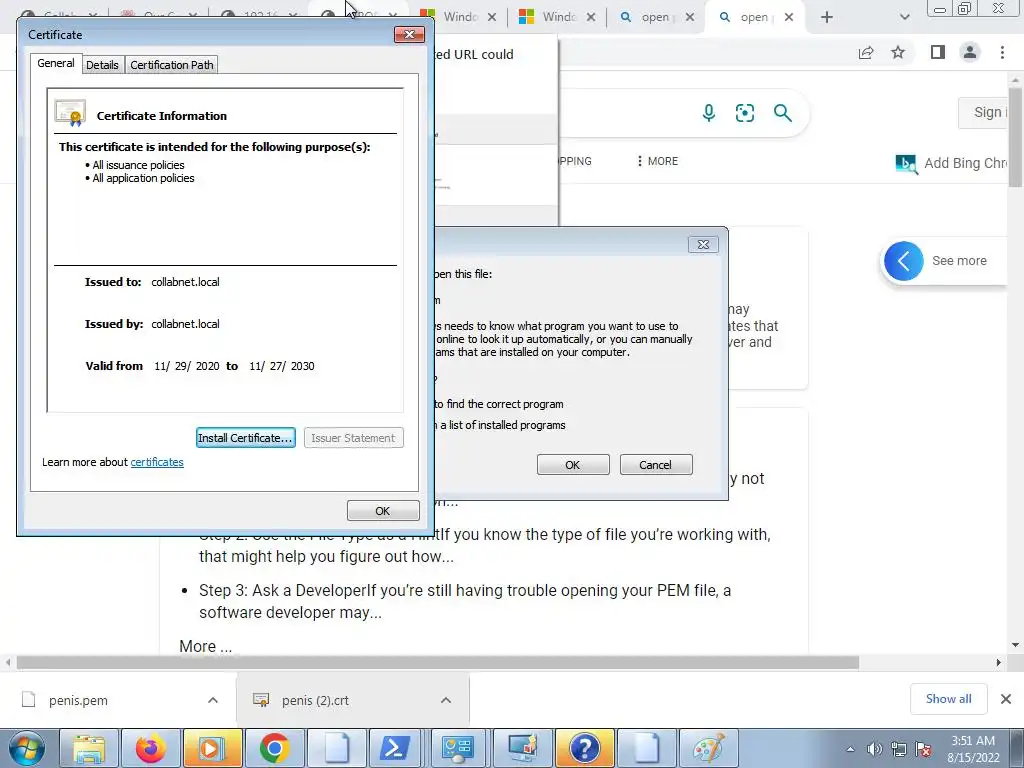The width and height of the screenshot is (1024, 768).
Task: Close the Certificate dialog
Action: pos(409,35)
